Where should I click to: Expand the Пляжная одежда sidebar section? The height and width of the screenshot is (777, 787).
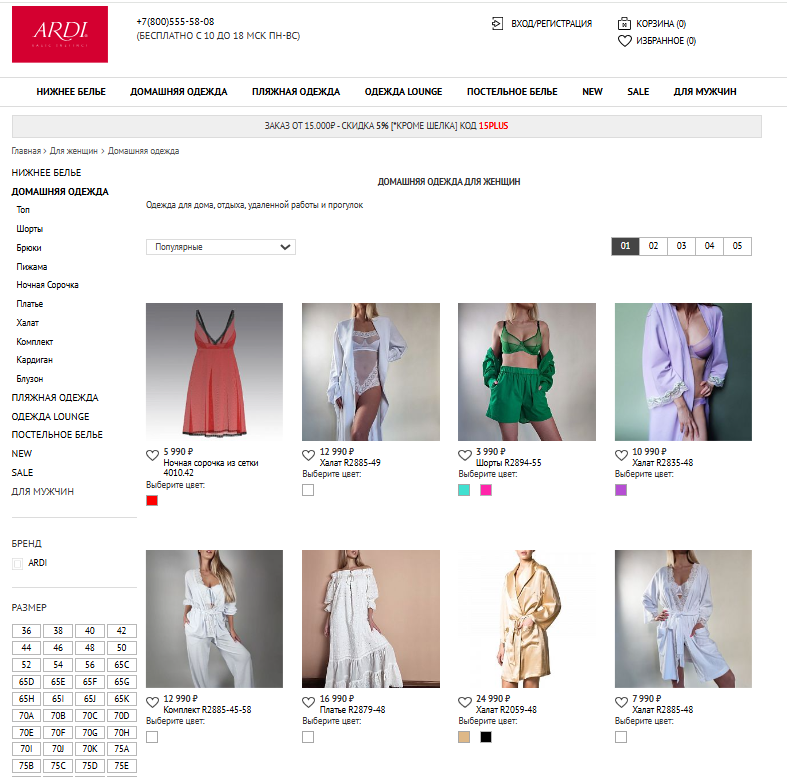point(55,397)
